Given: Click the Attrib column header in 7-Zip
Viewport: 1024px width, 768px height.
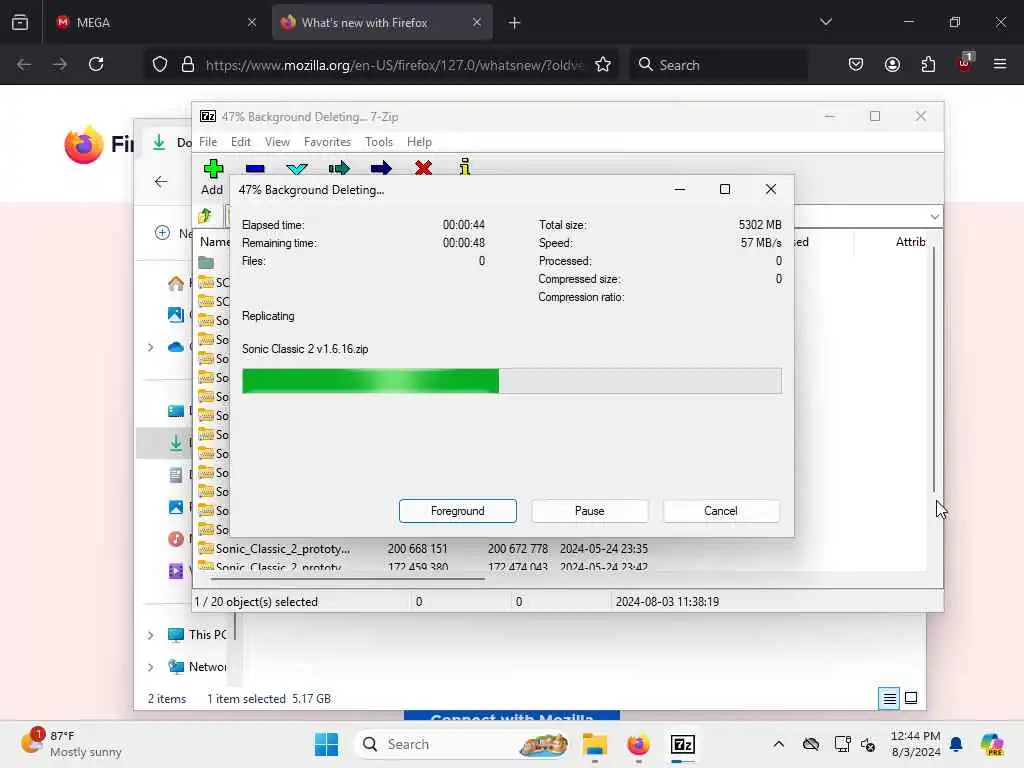Looking at the screenshot, I should pyautogui.click(x=910, y=242).
